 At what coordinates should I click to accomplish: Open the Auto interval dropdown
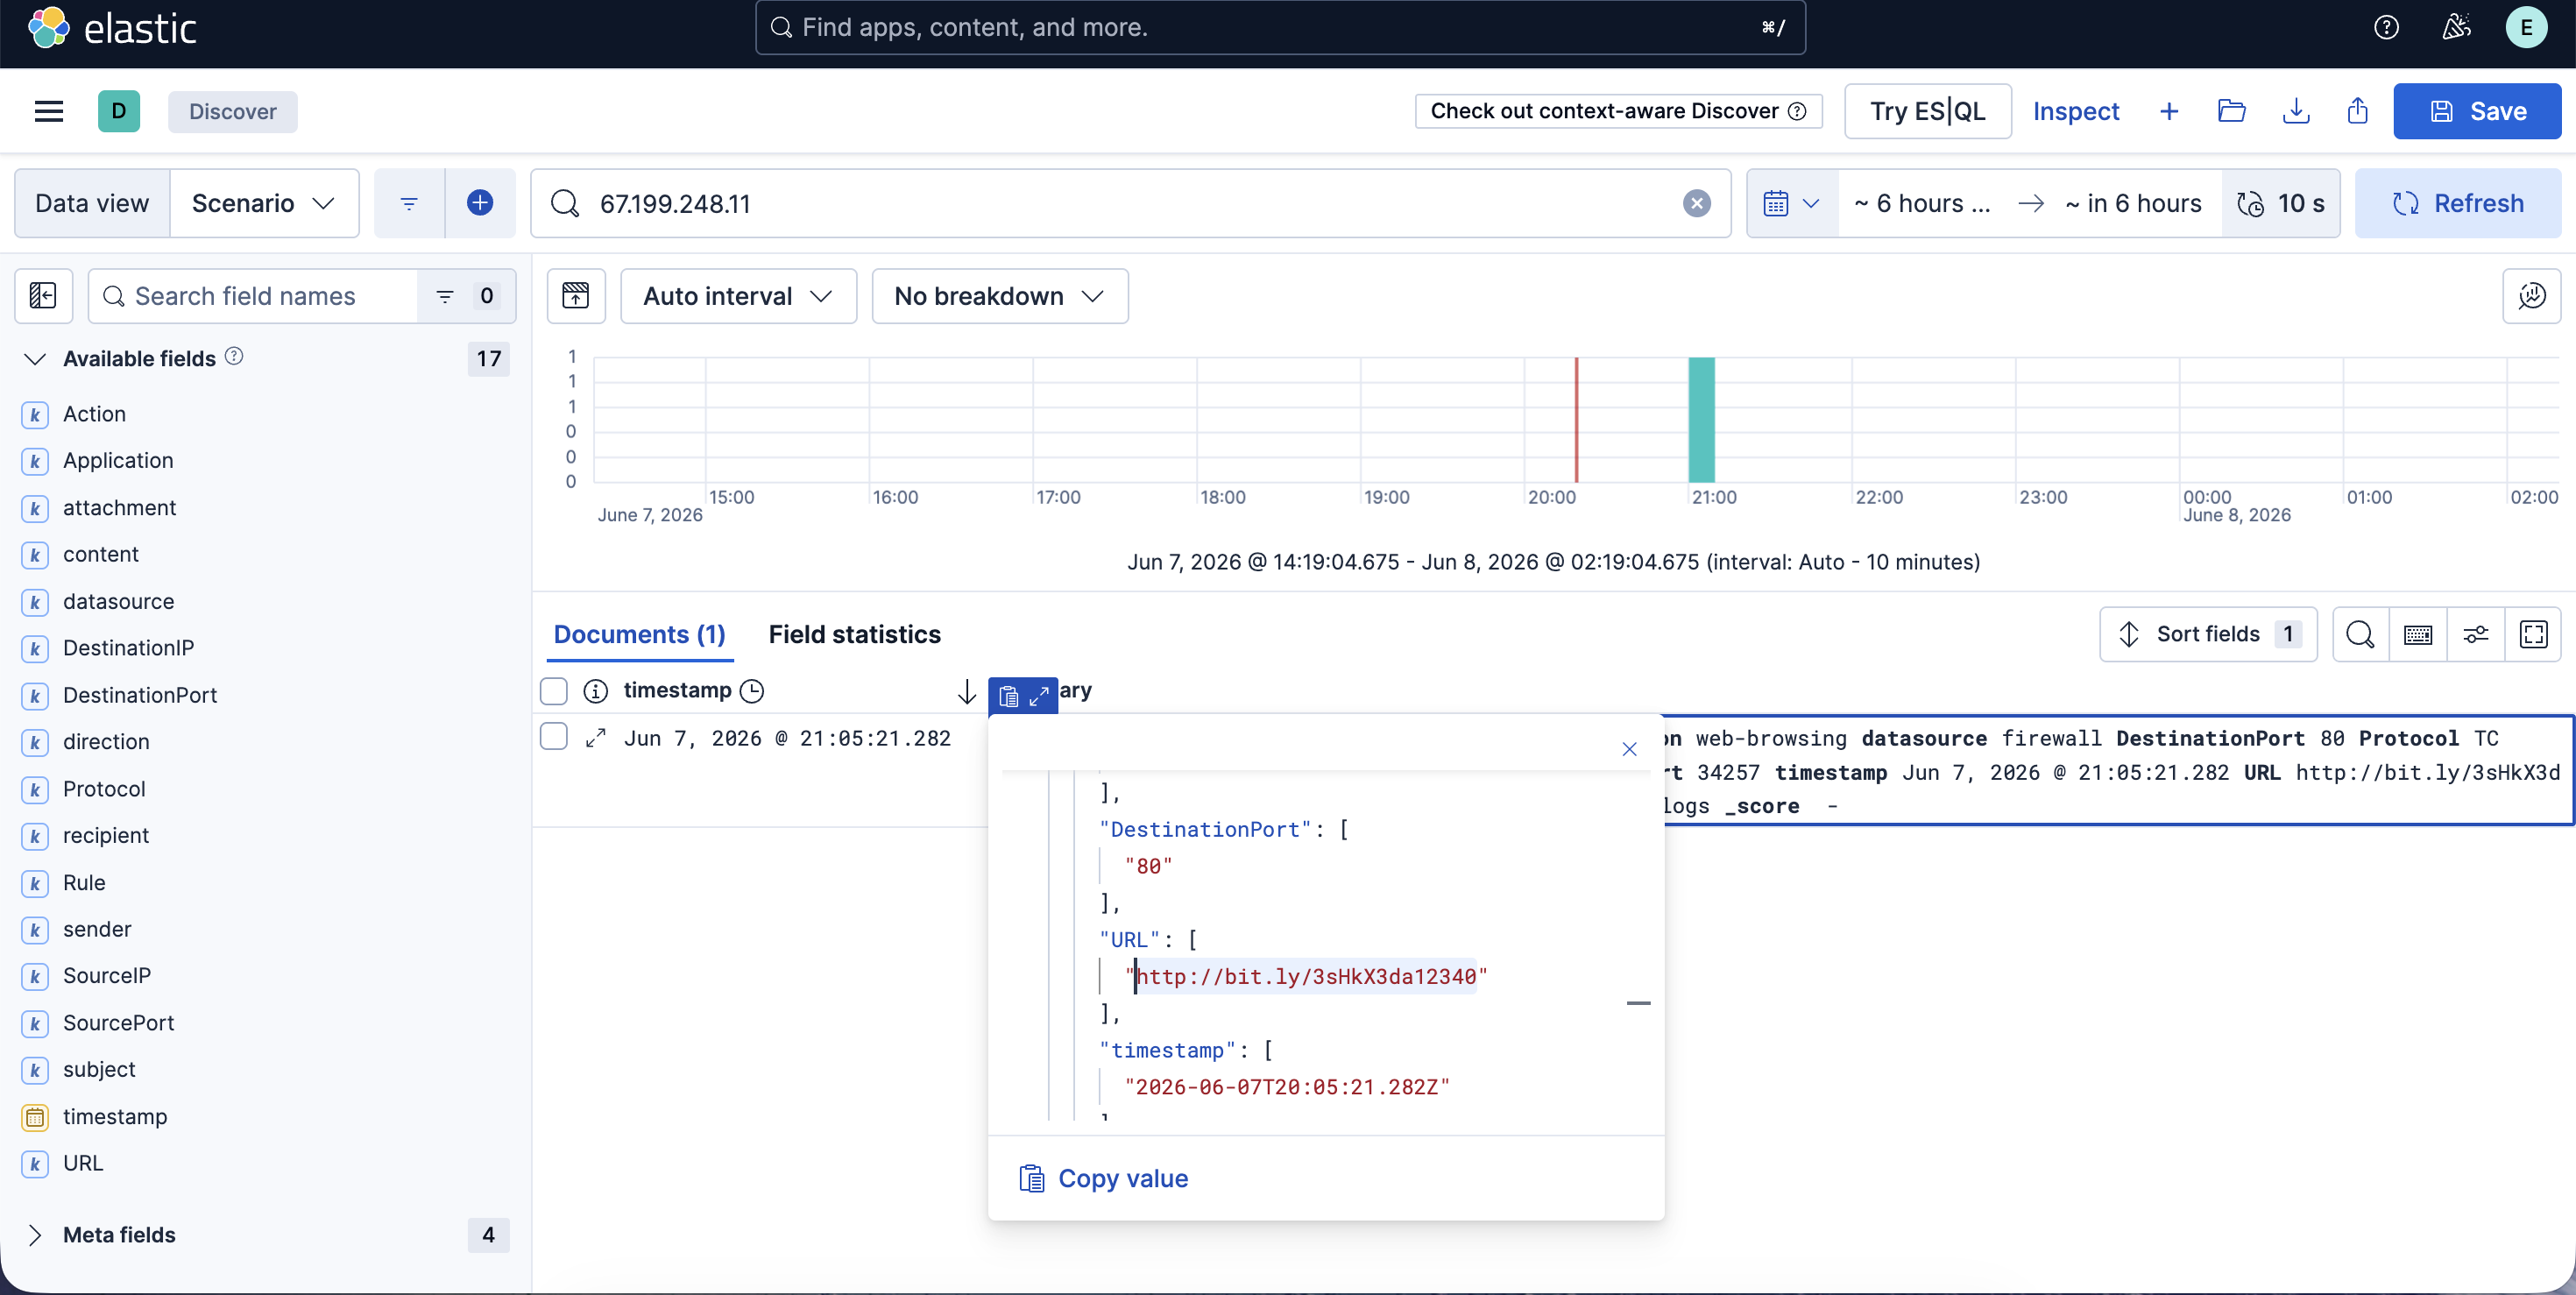click(738, 296)
